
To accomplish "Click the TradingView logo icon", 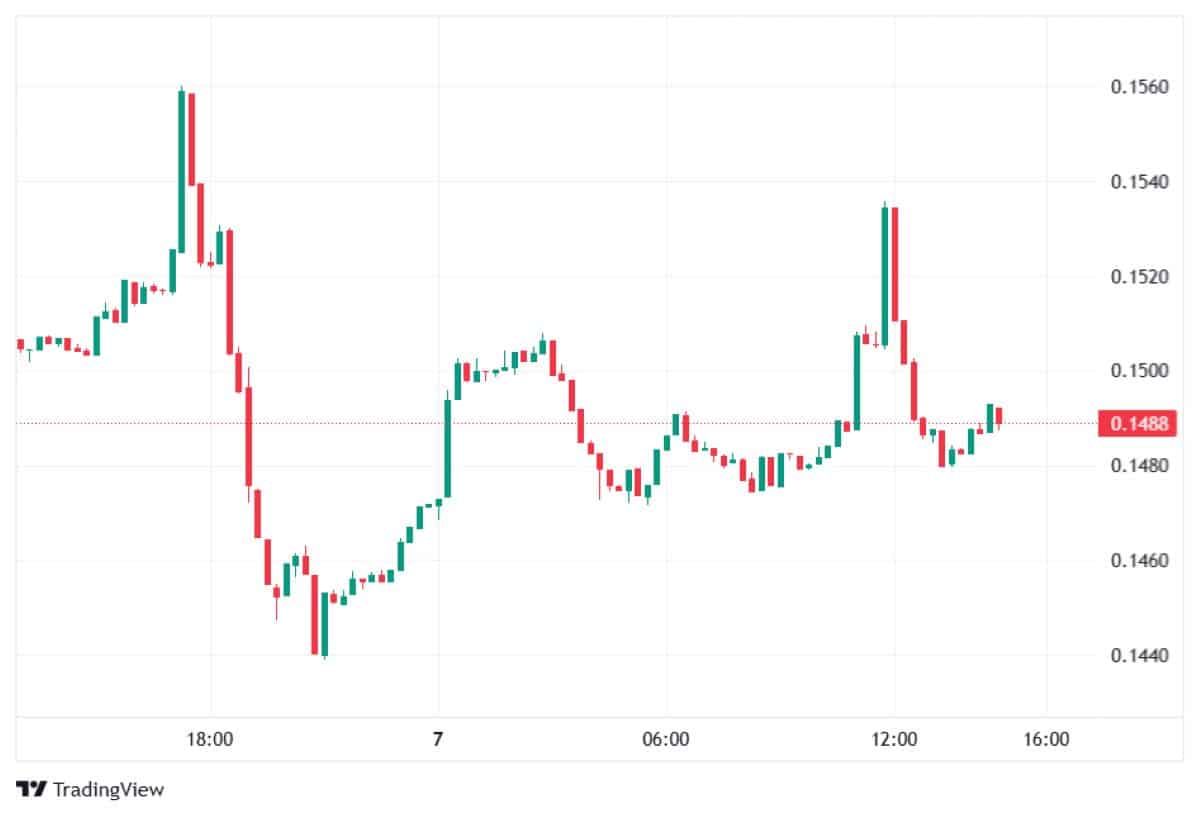I will (x=32, y=789).
